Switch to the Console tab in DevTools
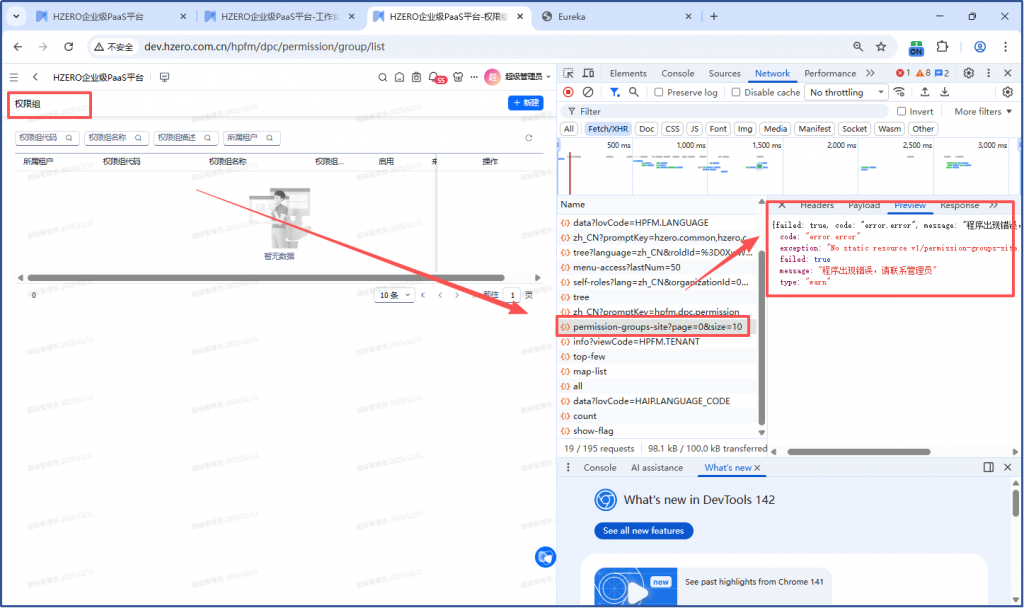This screenshot has height=608, width=1024. click(677, 73)
